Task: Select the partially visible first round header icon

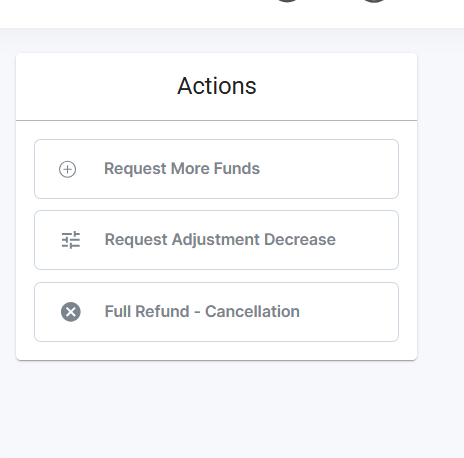Action: coord(287,1)
